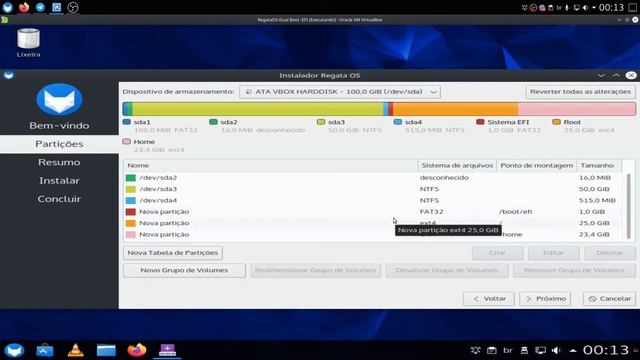
Task: Launch the app store from bottom taskbar
Action: pos(45,350)
